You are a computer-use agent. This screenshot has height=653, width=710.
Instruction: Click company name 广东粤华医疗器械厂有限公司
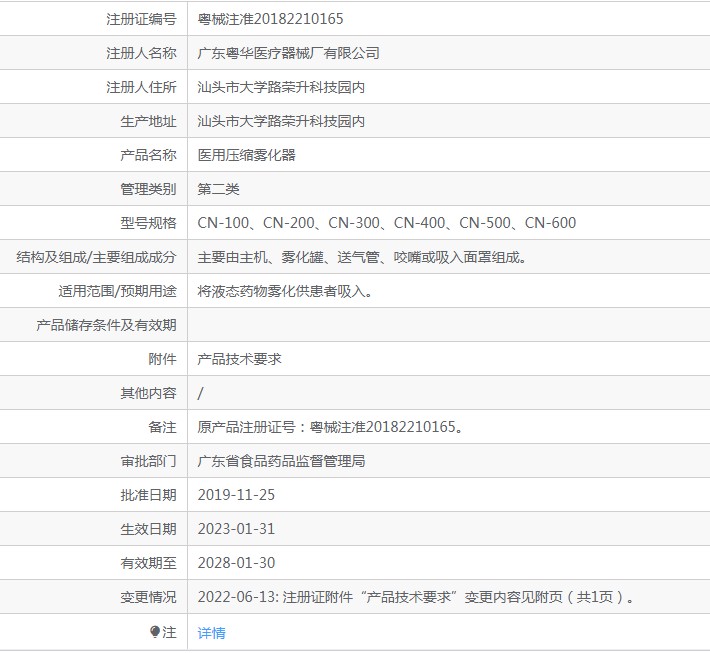[x=288, y=53]
